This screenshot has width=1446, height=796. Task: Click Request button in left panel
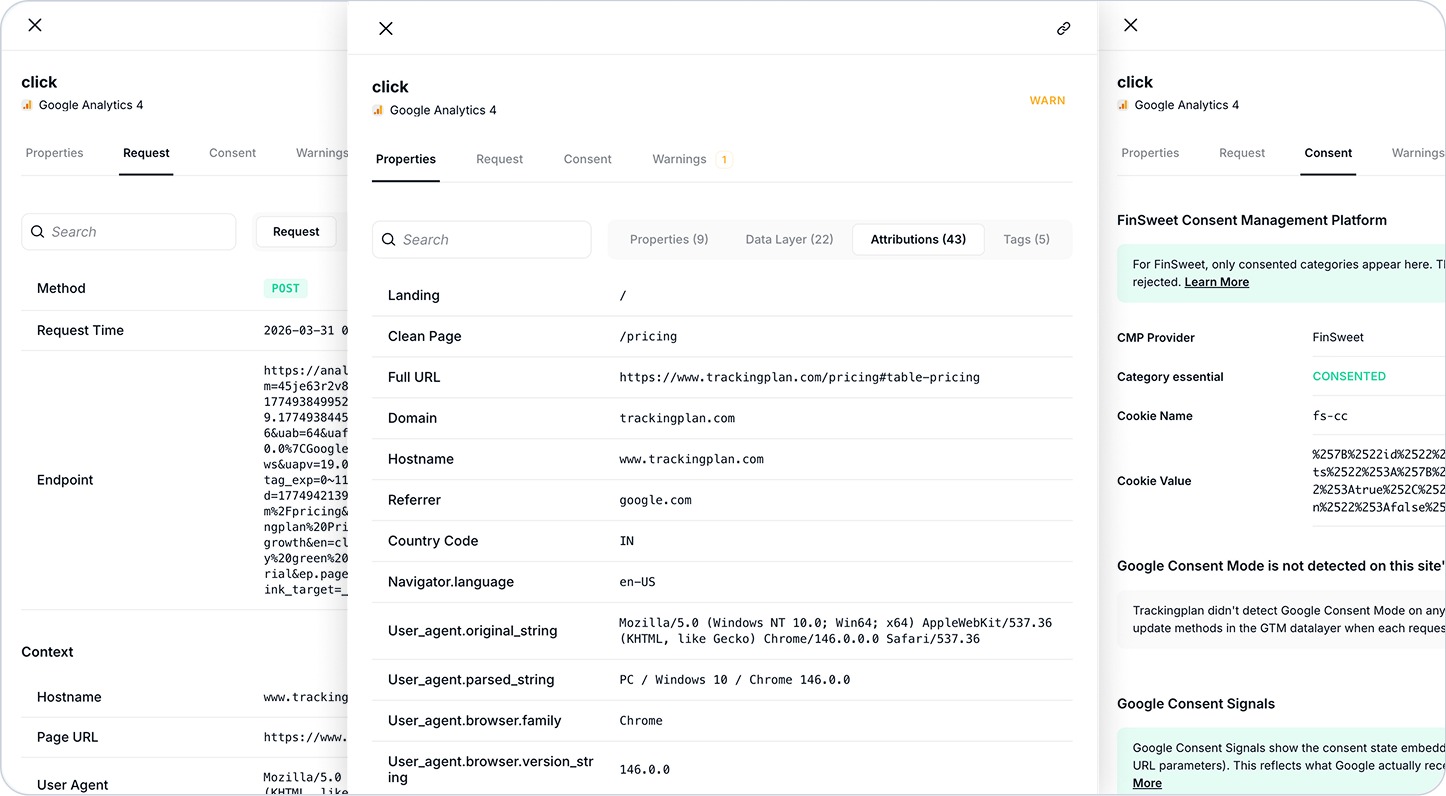[x=296, y=232]
